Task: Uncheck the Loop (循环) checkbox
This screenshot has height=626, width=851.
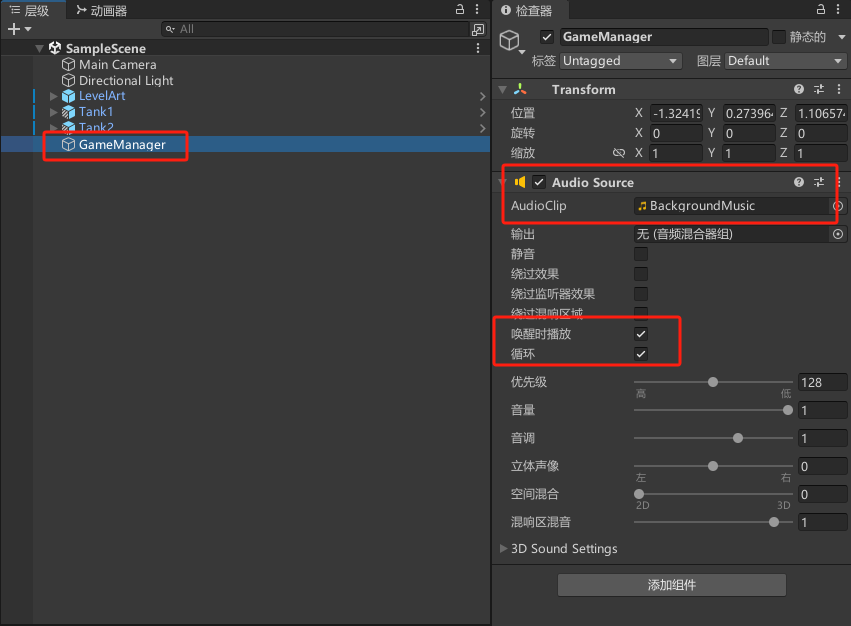Action: 641,354
